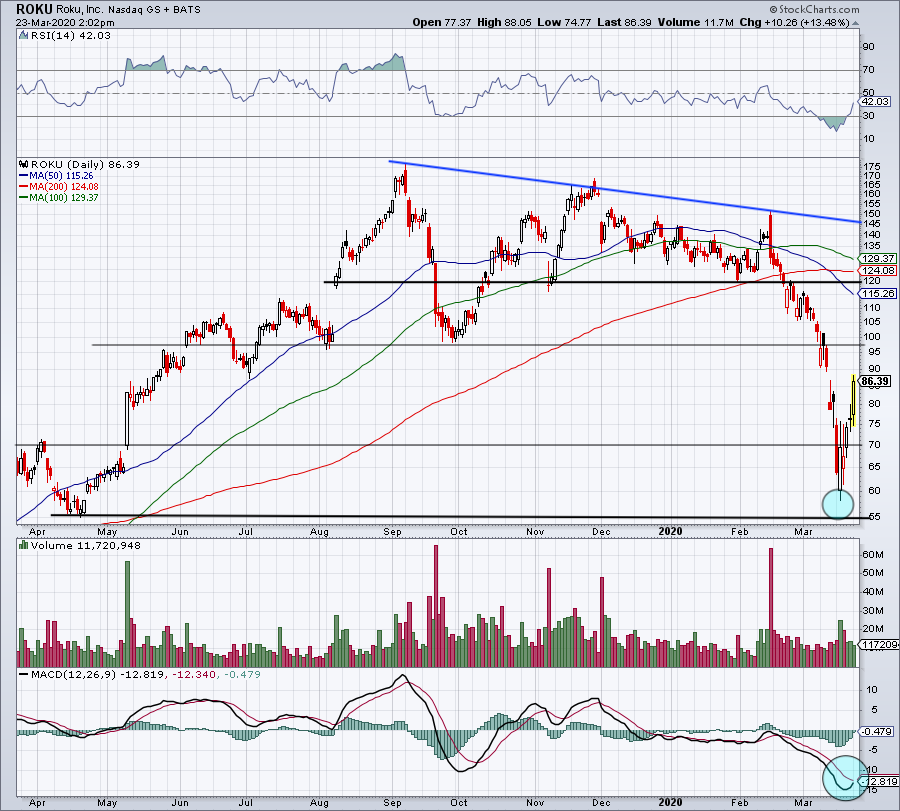Click the Volume 11.7M header value
Image resolution: width=900 pixels, height=811 pixels.
[x=696, y=22]
